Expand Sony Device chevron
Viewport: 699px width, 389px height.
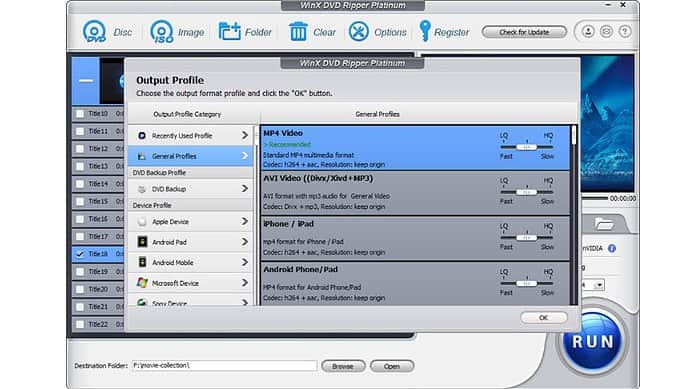(245, 303)
